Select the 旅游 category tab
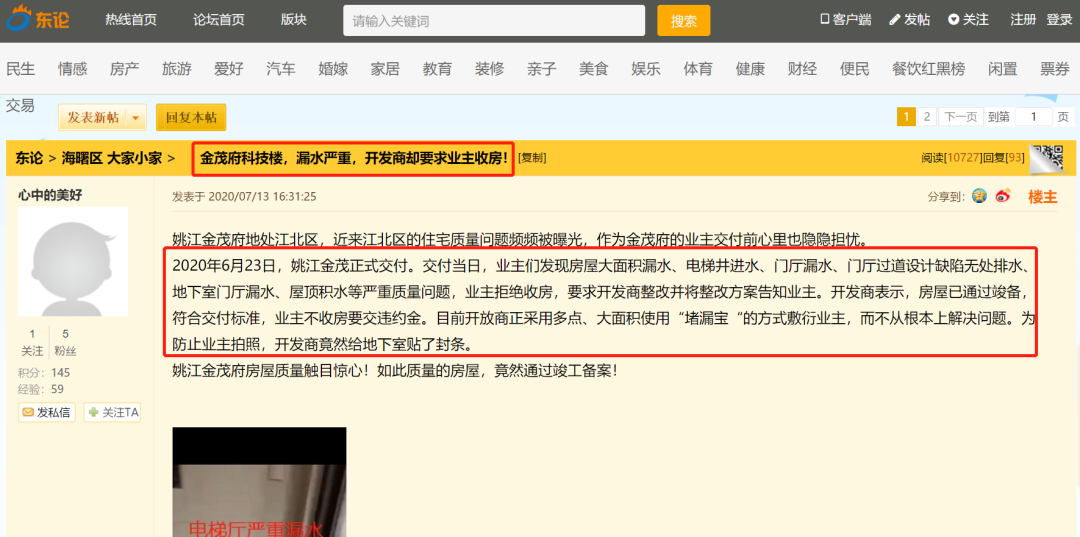This screenshot has height=537, width=1080. coord(177,69)
